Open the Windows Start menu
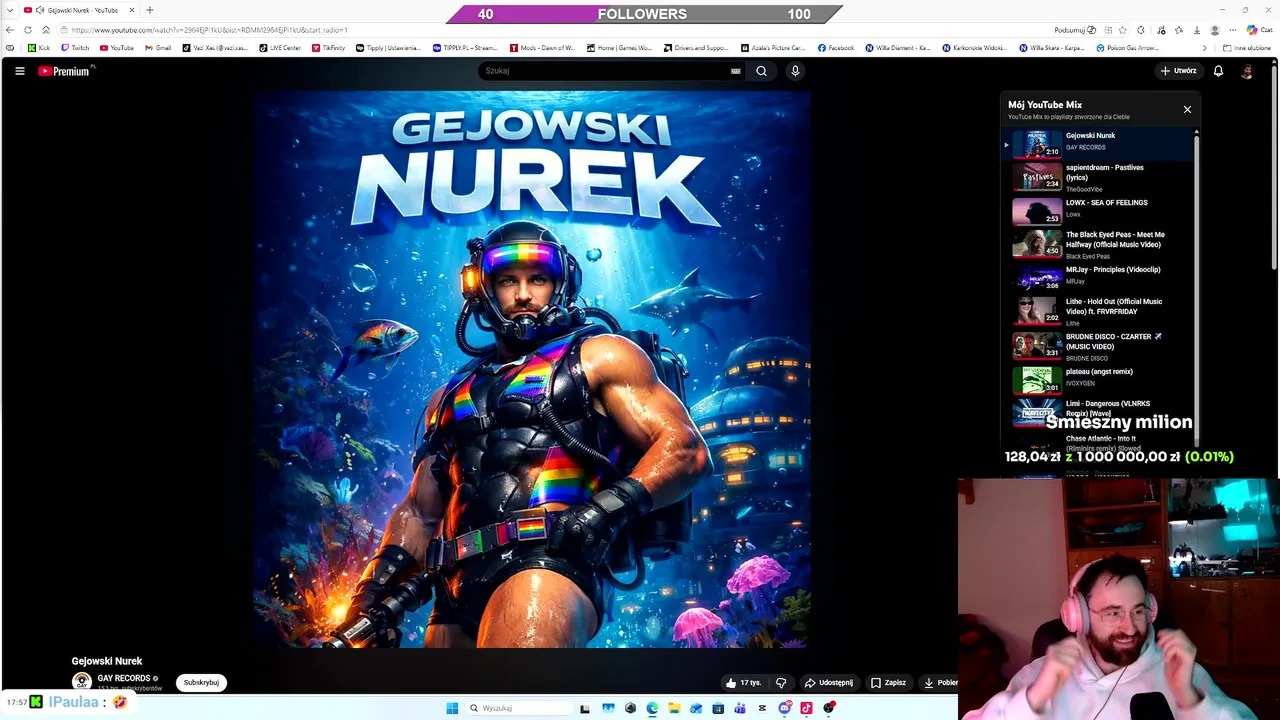The height and width of the screenshot is (720, 1280). point(452,708)
